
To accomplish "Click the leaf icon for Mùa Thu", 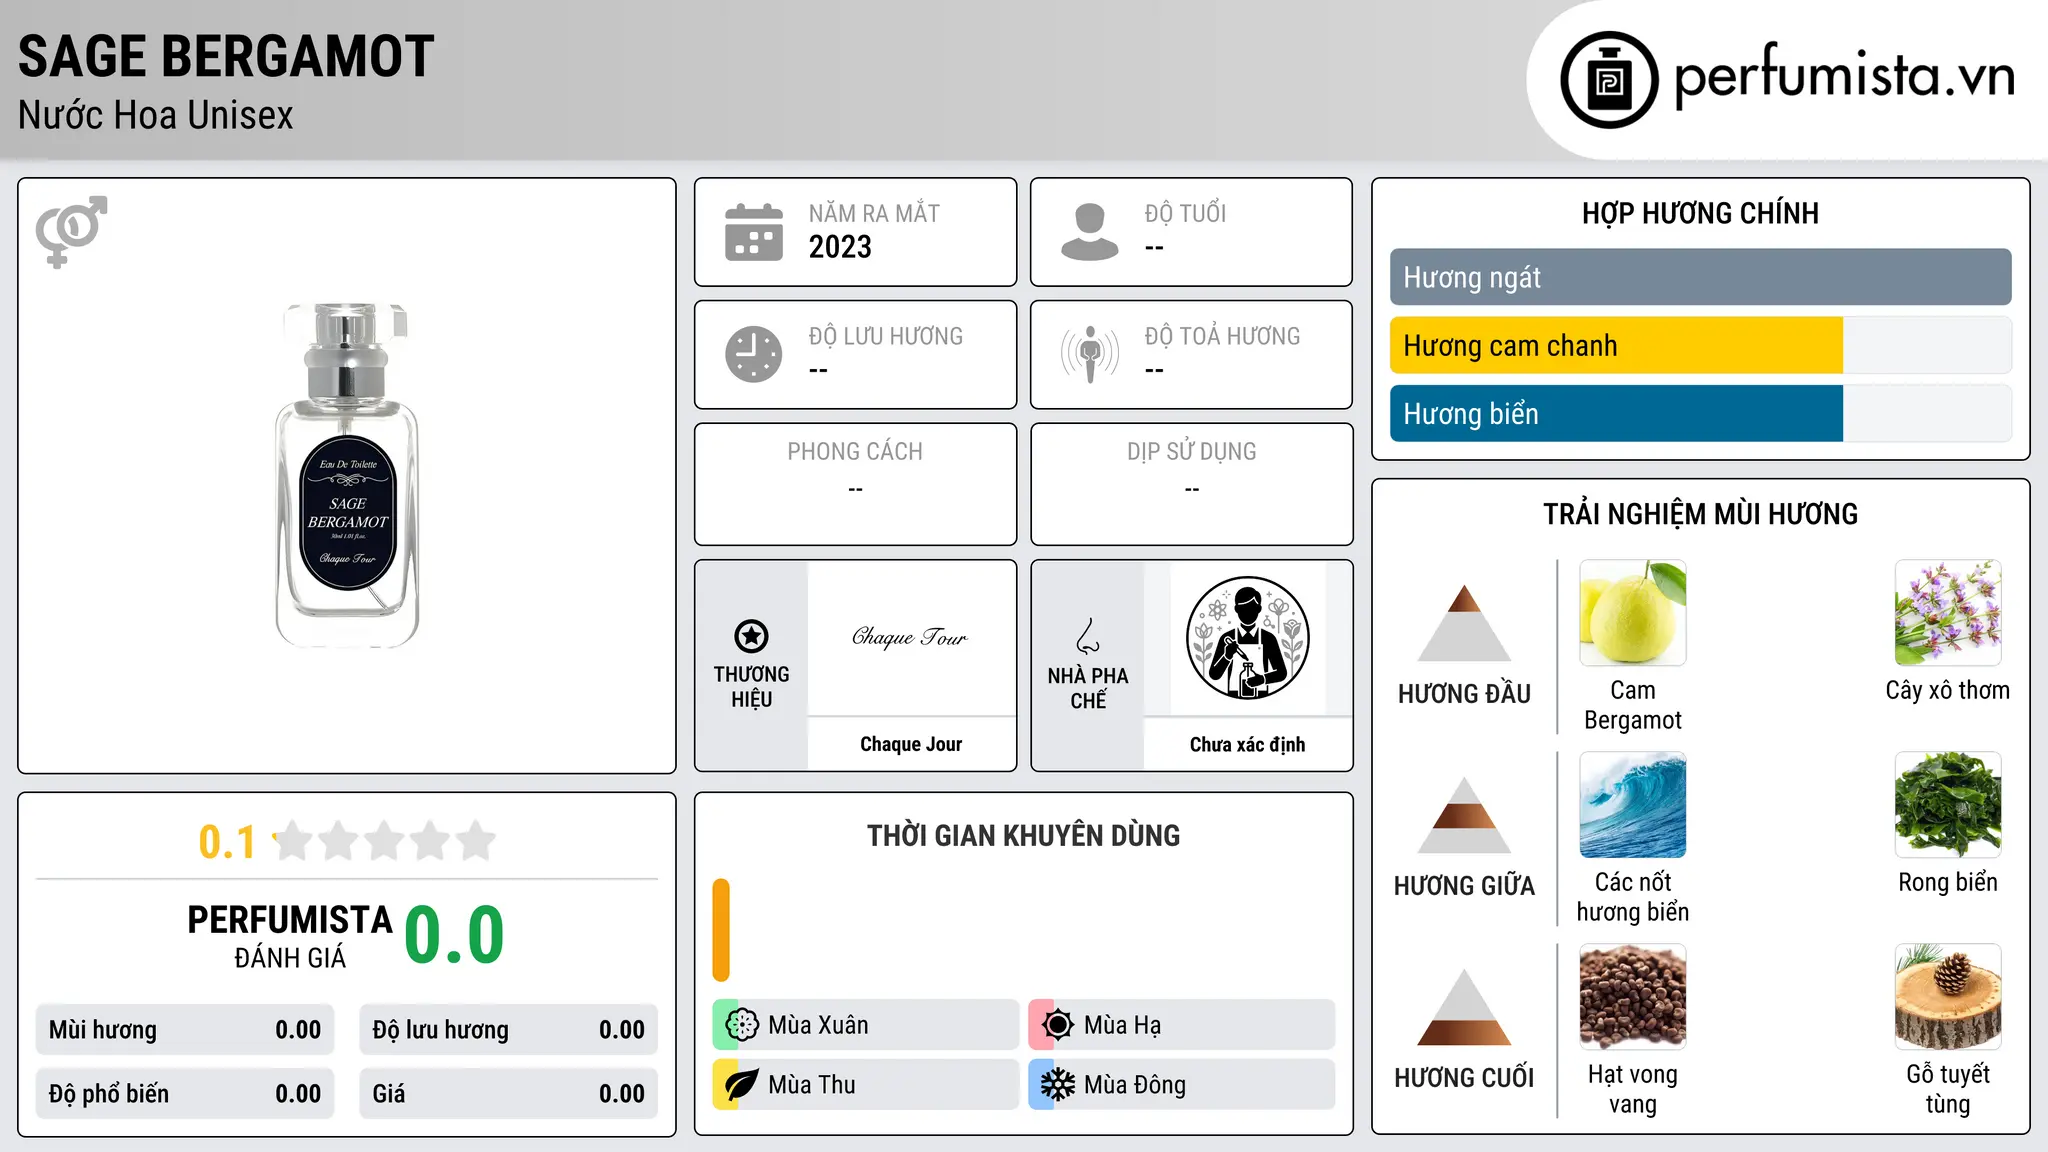I will coord(742,1085).
